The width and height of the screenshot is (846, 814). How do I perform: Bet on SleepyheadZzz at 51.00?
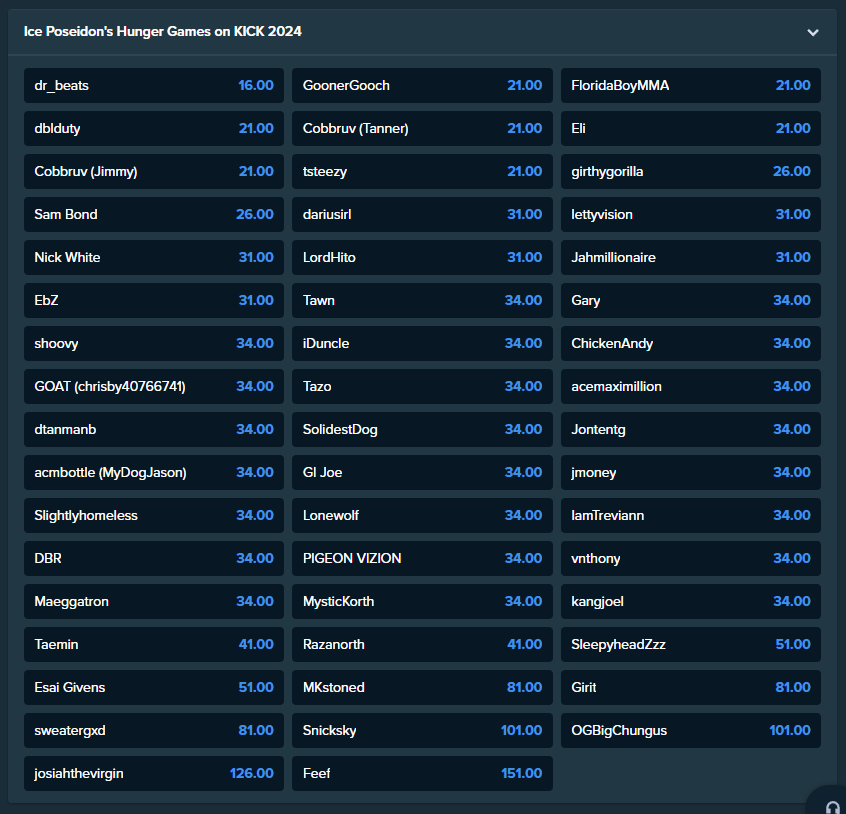pos(691,645)
